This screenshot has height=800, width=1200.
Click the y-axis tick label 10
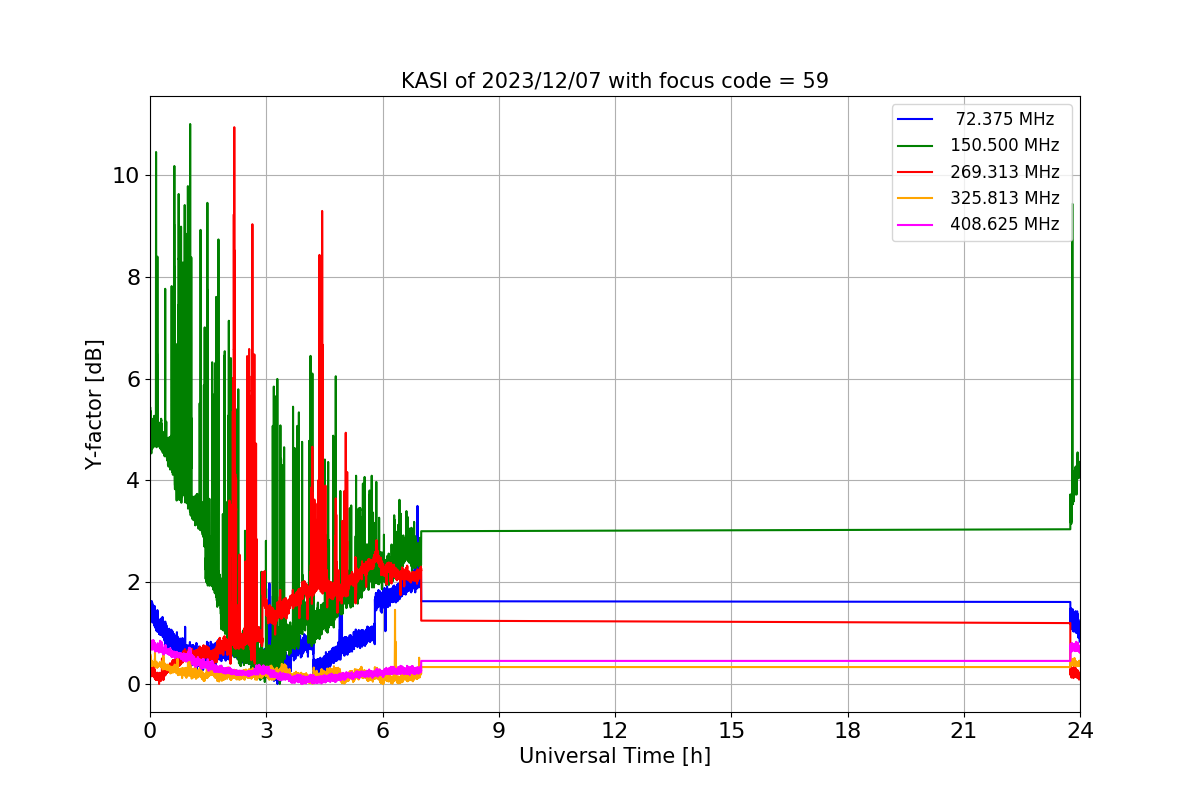click(x=127, y=176)
